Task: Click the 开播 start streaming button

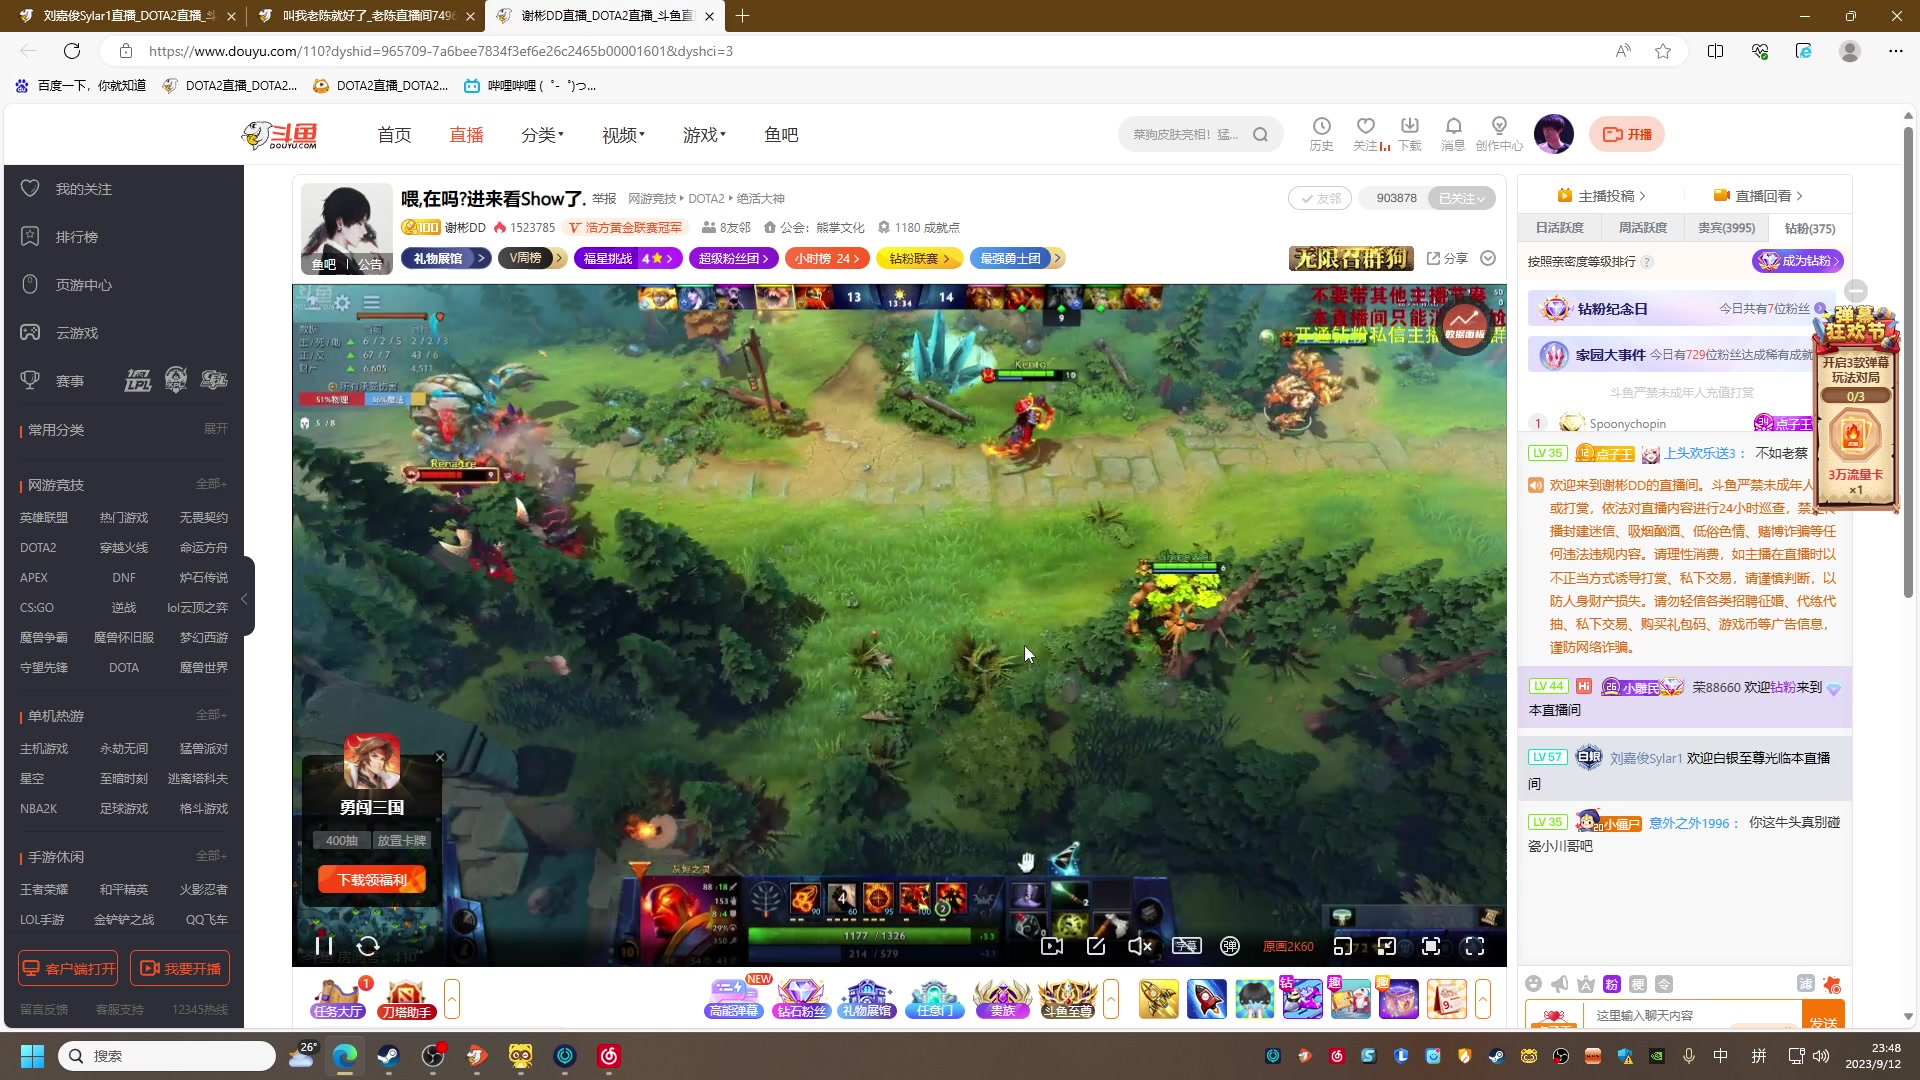Action: [x=1627, y=134]
